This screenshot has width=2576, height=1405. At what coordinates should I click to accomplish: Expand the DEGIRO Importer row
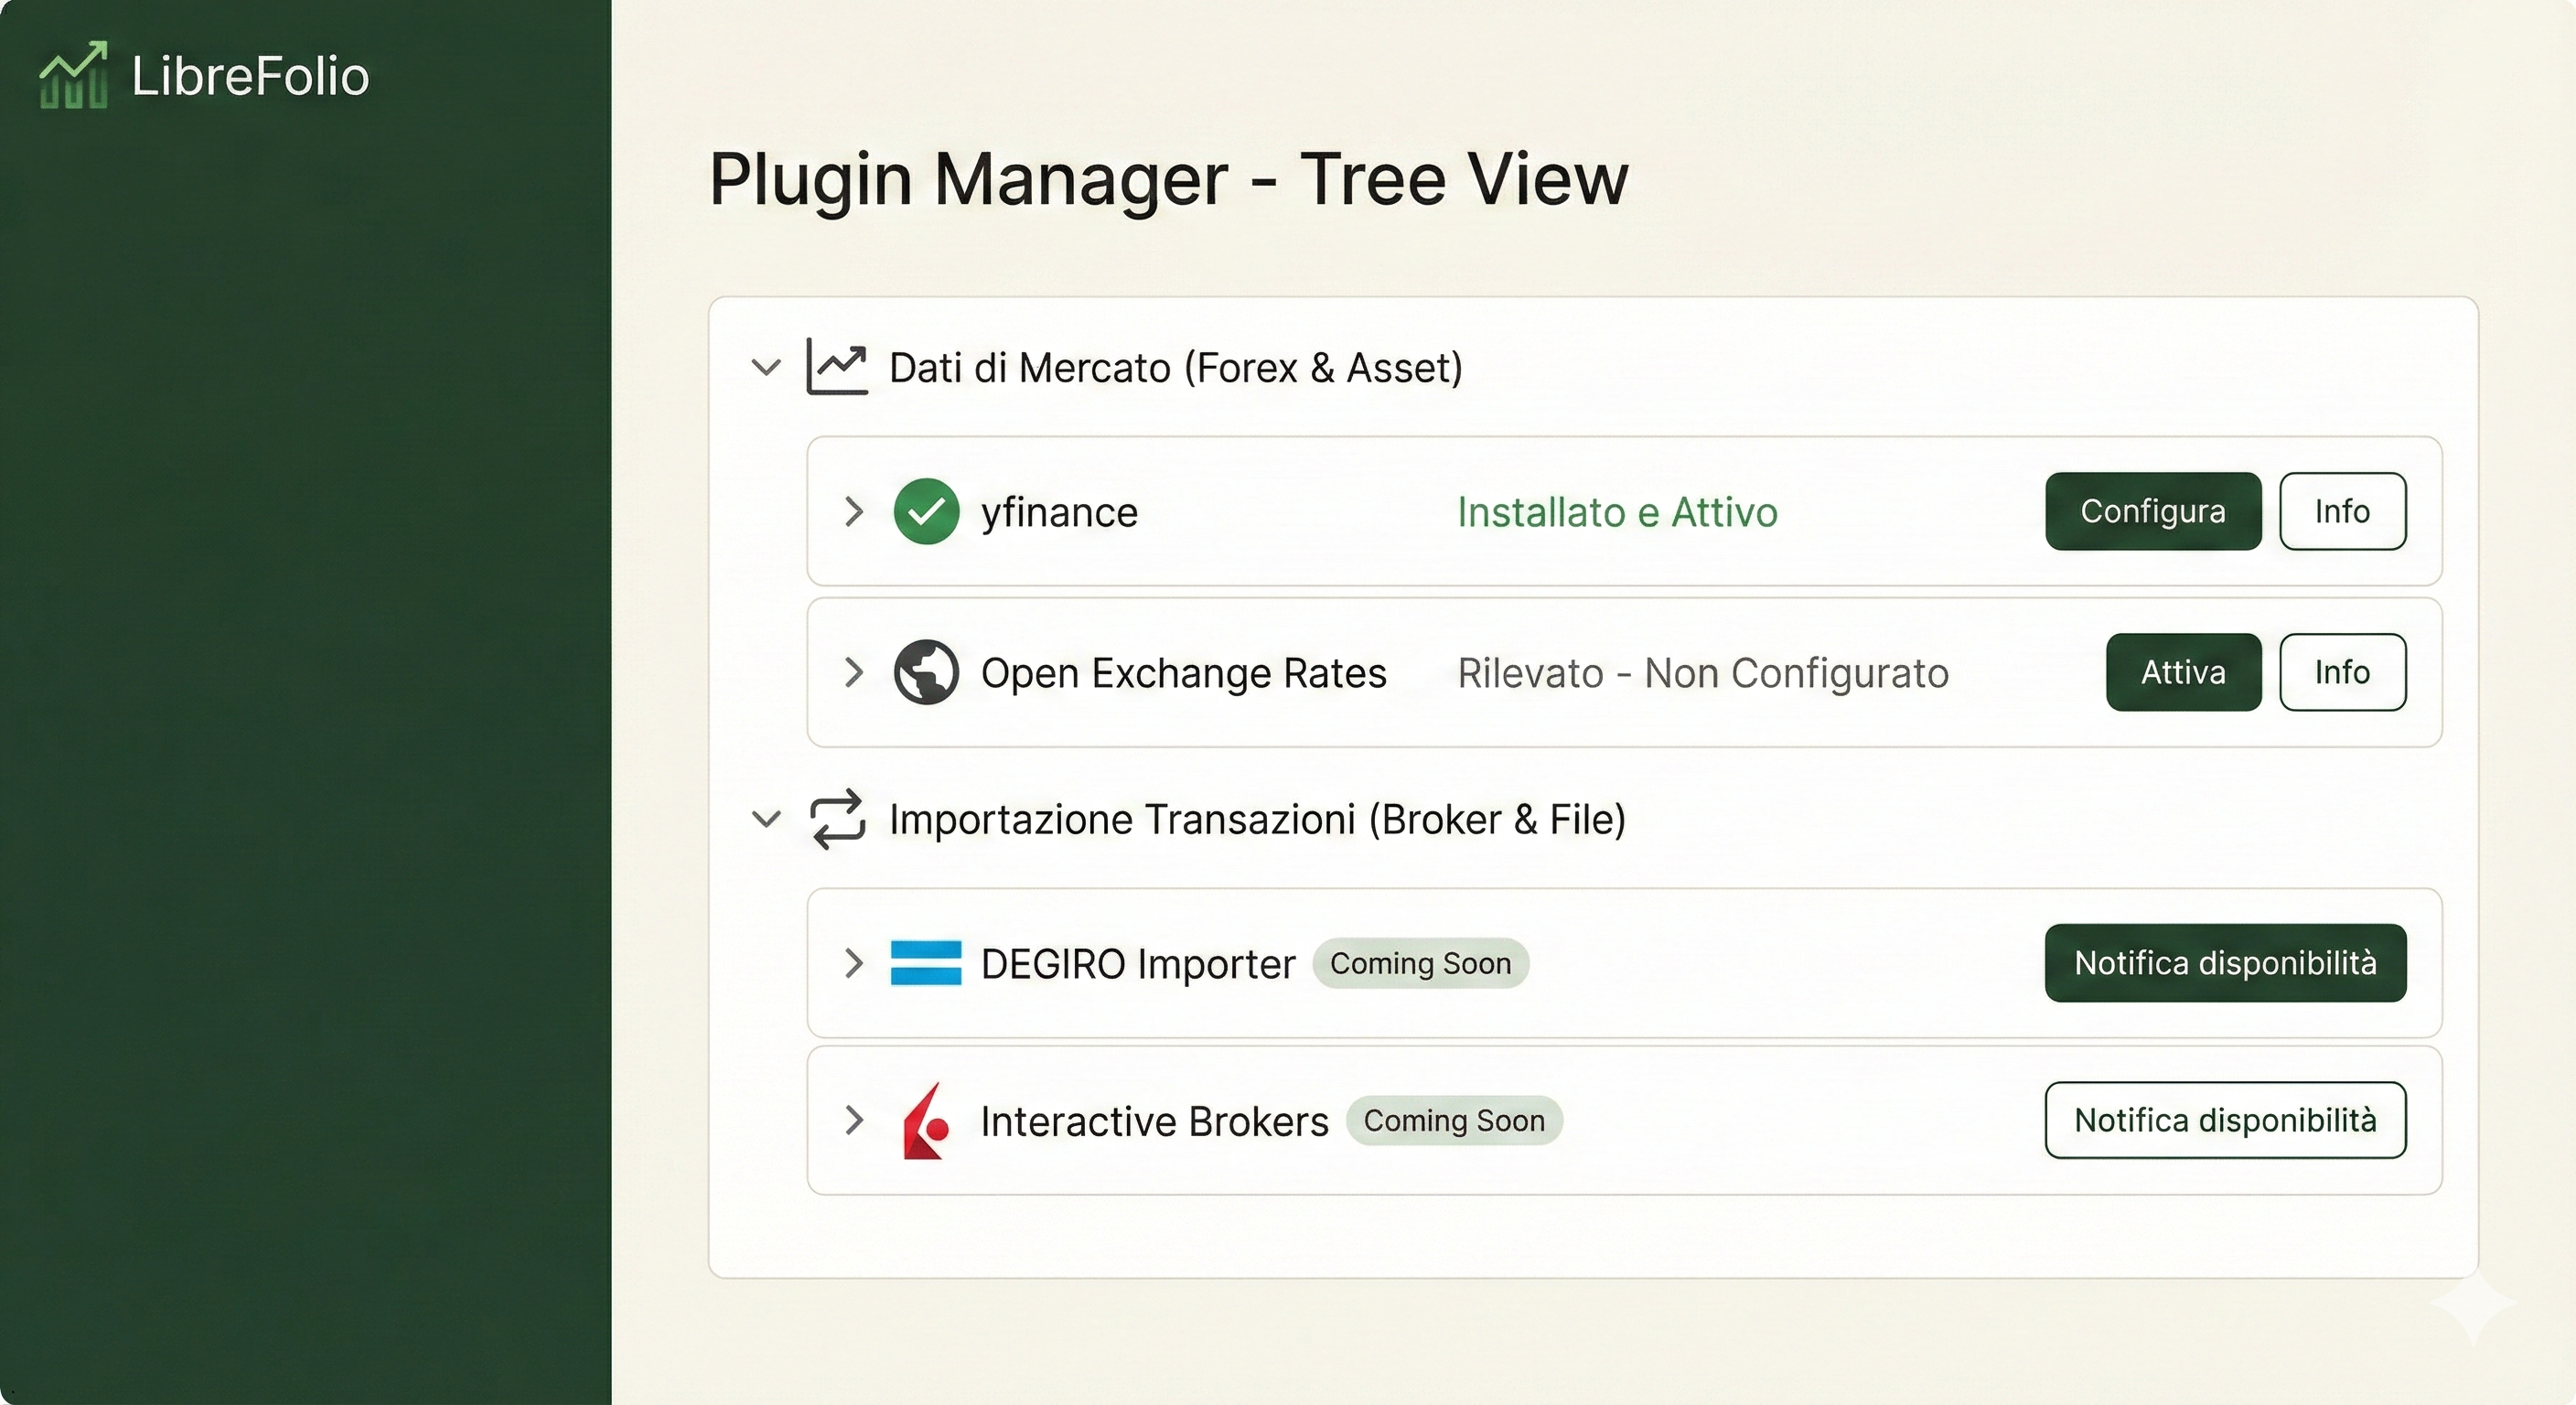pos(853,963)
